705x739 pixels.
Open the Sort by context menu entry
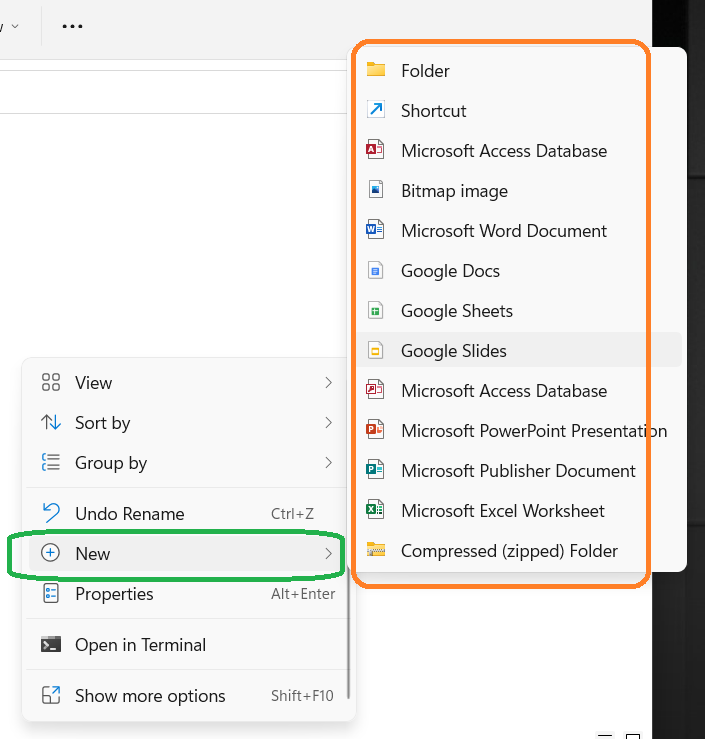[x=187, y=423]
